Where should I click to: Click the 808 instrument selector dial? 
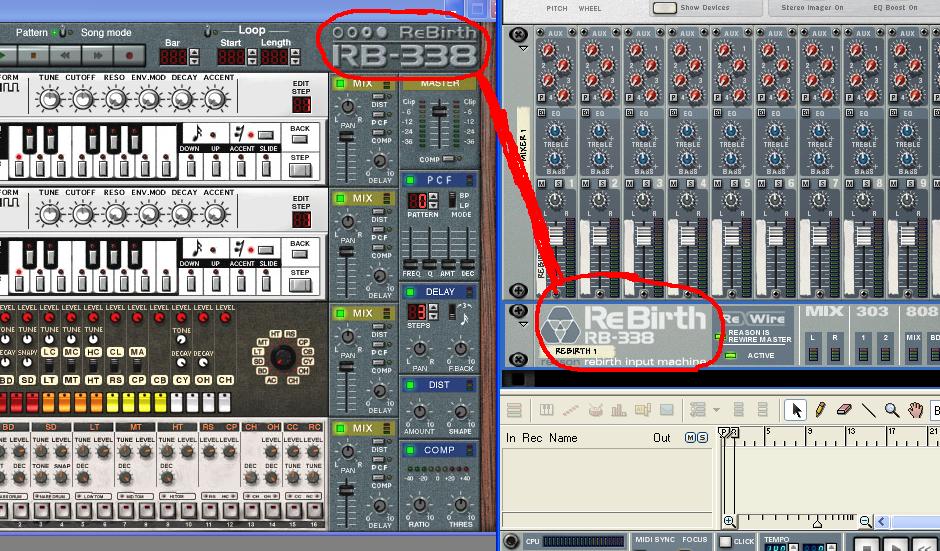[x=283, y=357]
